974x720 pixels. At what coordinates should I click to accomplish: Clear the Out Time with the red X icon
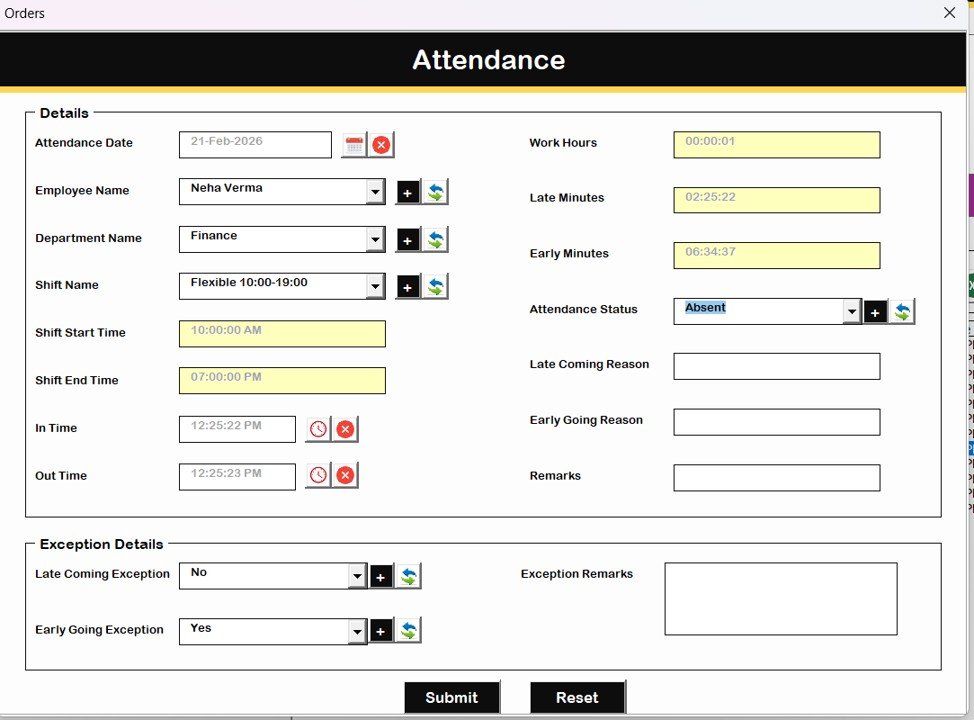pyautogui.click(x=344, y=475)
